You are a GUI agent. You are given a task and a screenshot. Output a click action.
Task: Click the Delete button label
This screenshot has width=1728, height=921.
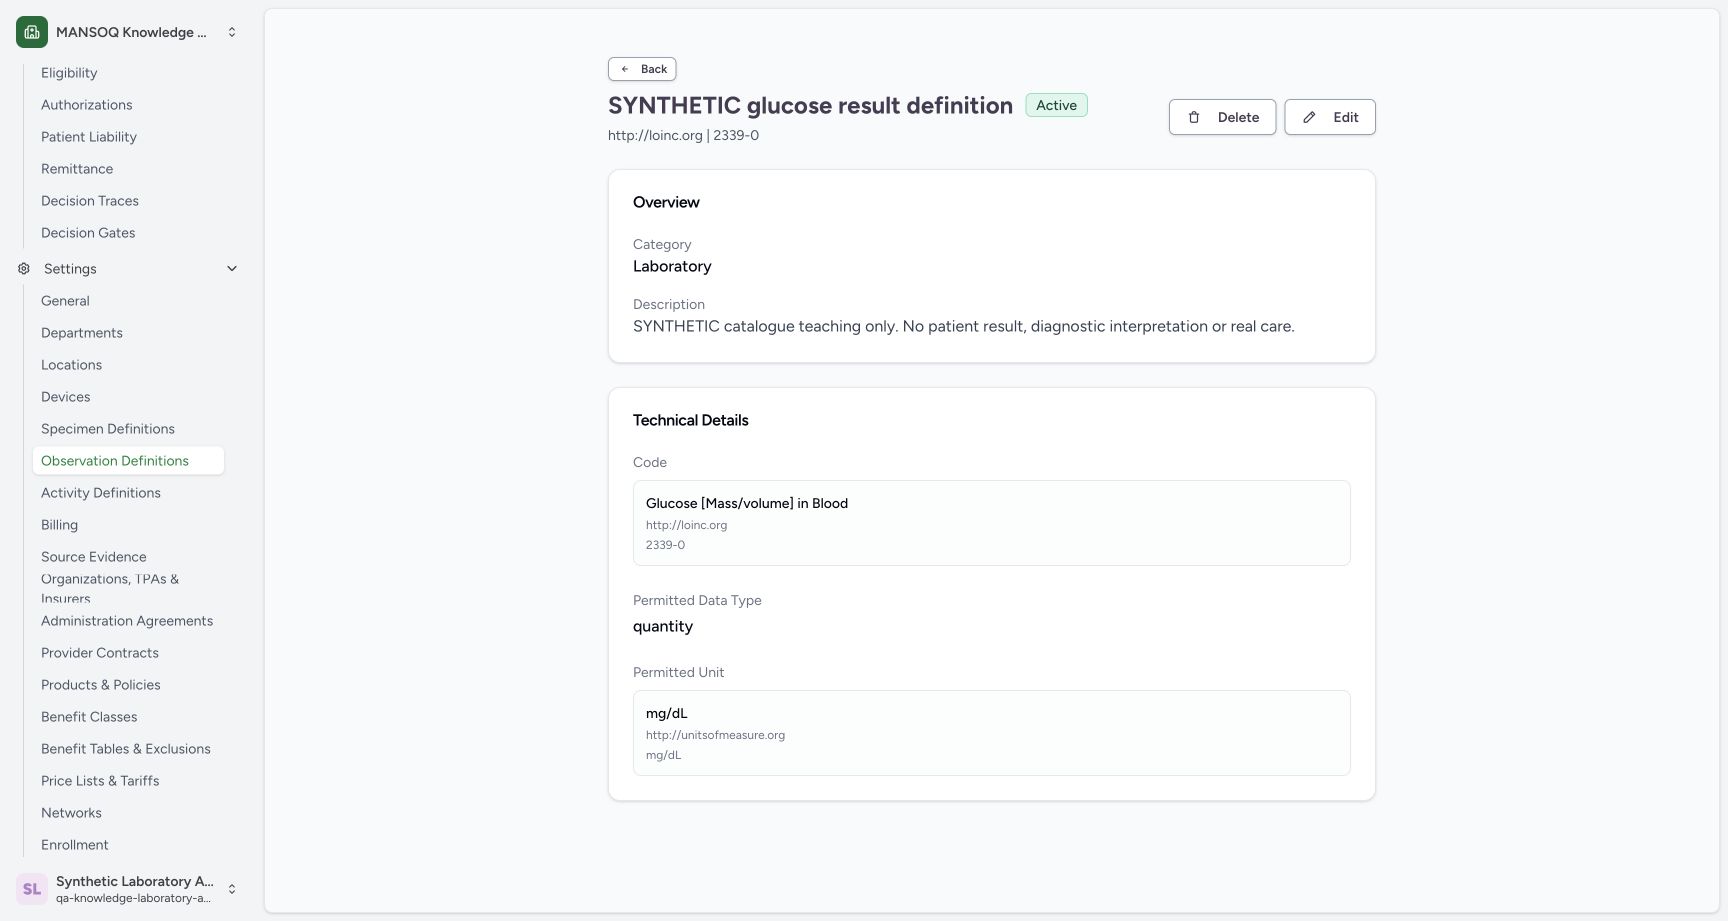pyautogui.click(x=1238, y=117)
